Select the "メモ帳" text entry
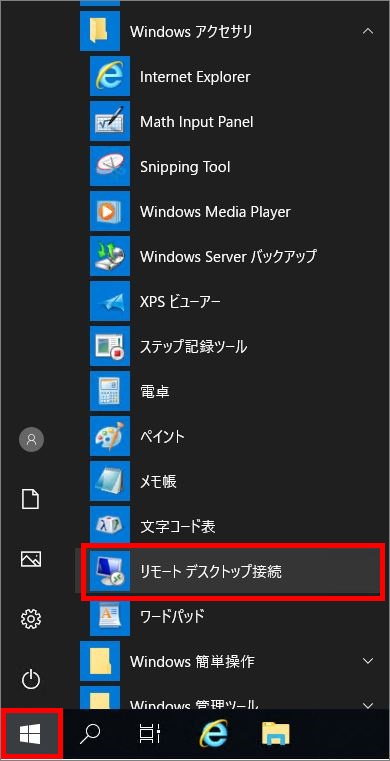Screen dimensions: 390x761 pos(158,481)
